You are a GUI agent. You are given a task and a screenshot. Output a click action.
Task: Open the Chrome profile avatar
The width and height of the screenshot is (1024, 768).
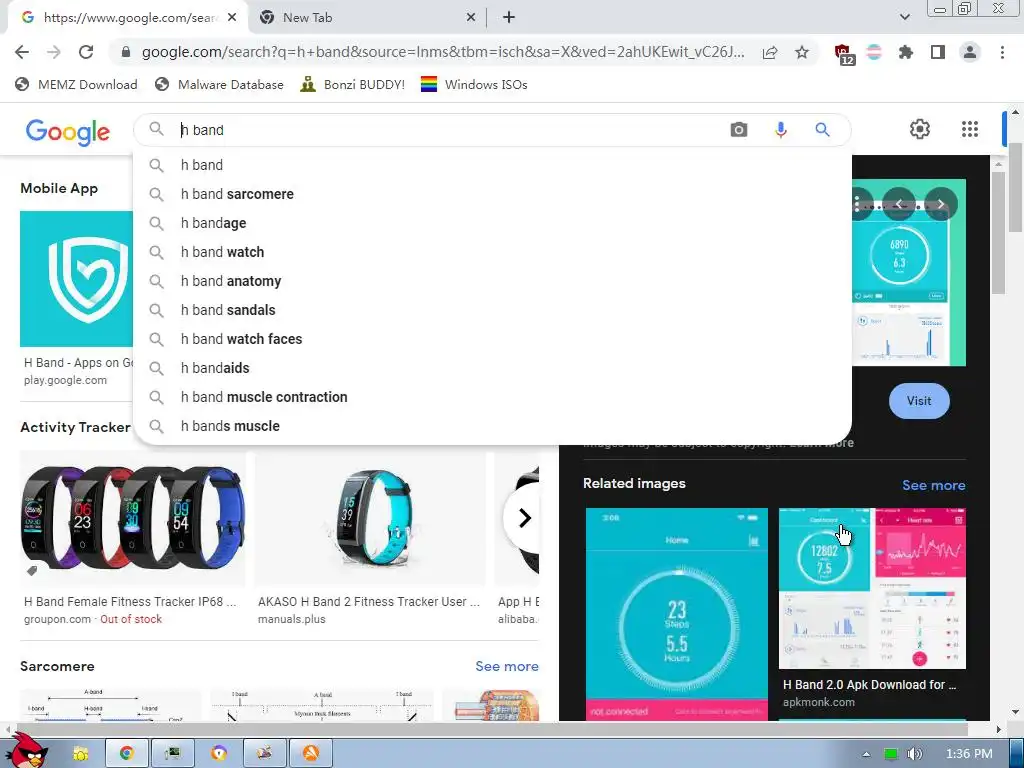click(x=970, y=52)
